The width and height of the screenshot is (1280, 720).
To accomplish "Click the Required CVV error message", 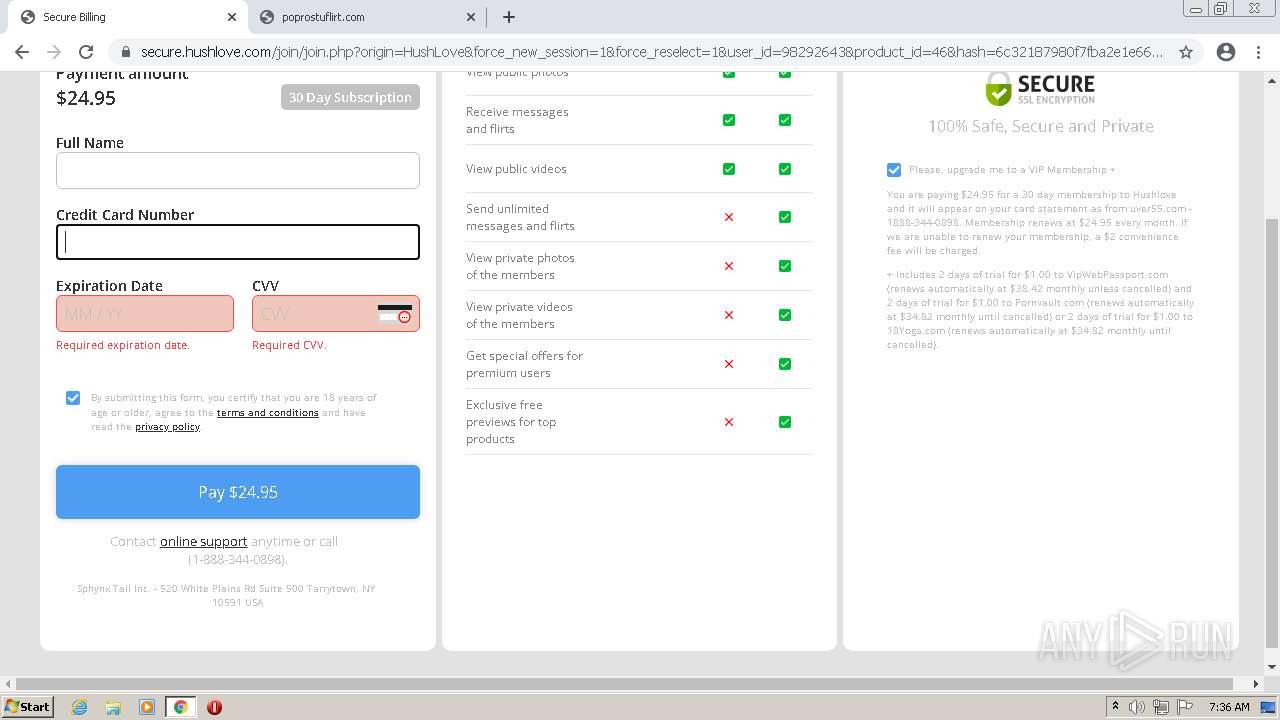I will click(289, 345).
